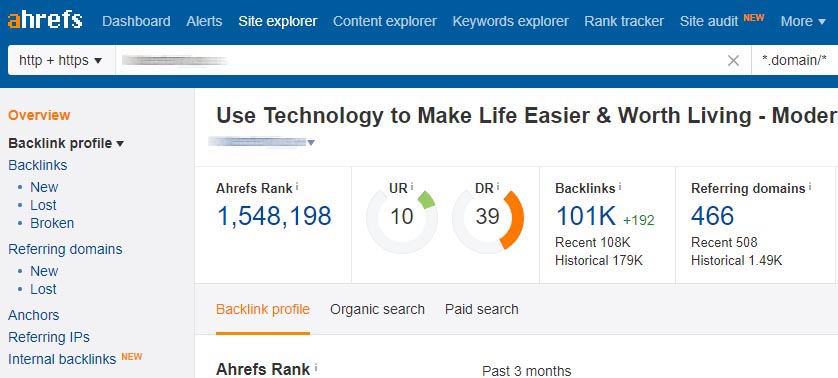Collapse the Backlink profile sidebar section
This screenshot has height=378, width=838.
coord(66,143)
